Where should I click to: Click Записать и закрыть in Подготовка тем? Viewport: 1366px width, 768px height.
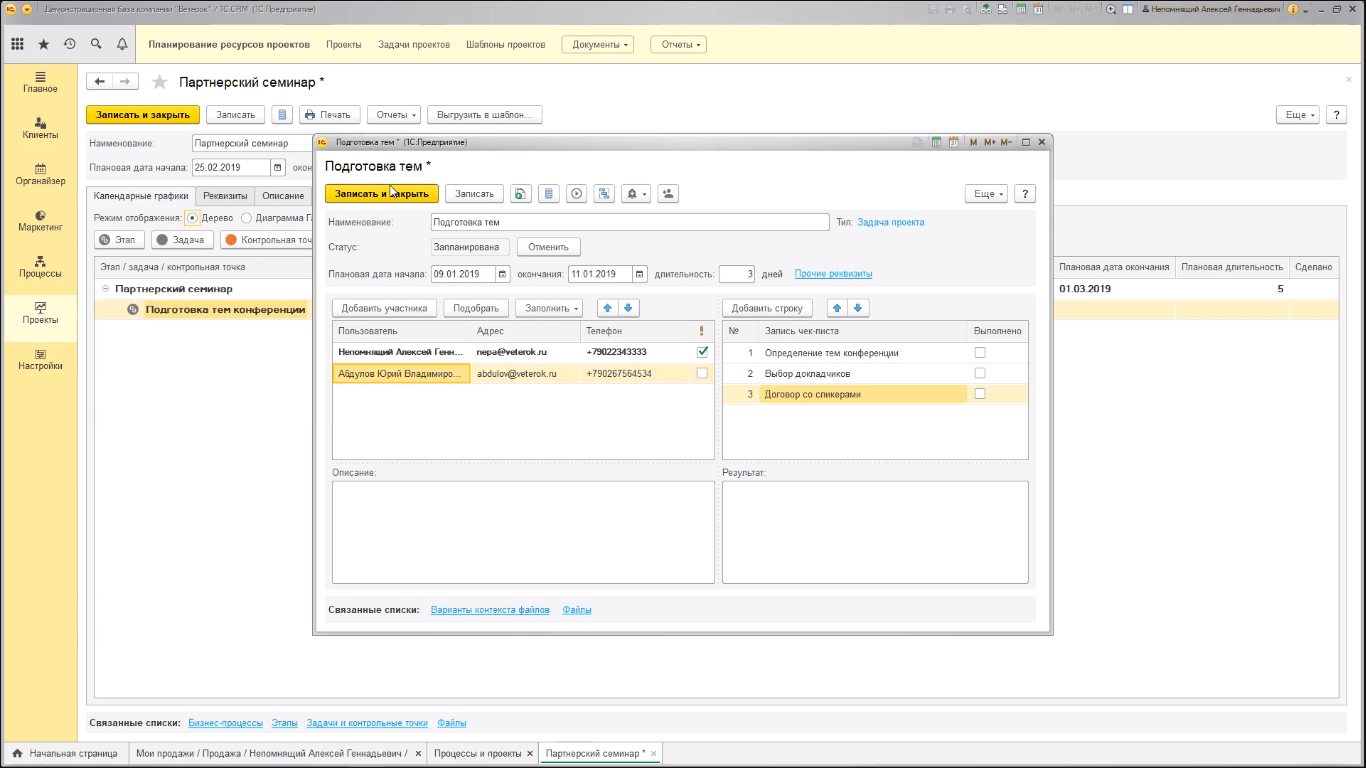point(382,194)
